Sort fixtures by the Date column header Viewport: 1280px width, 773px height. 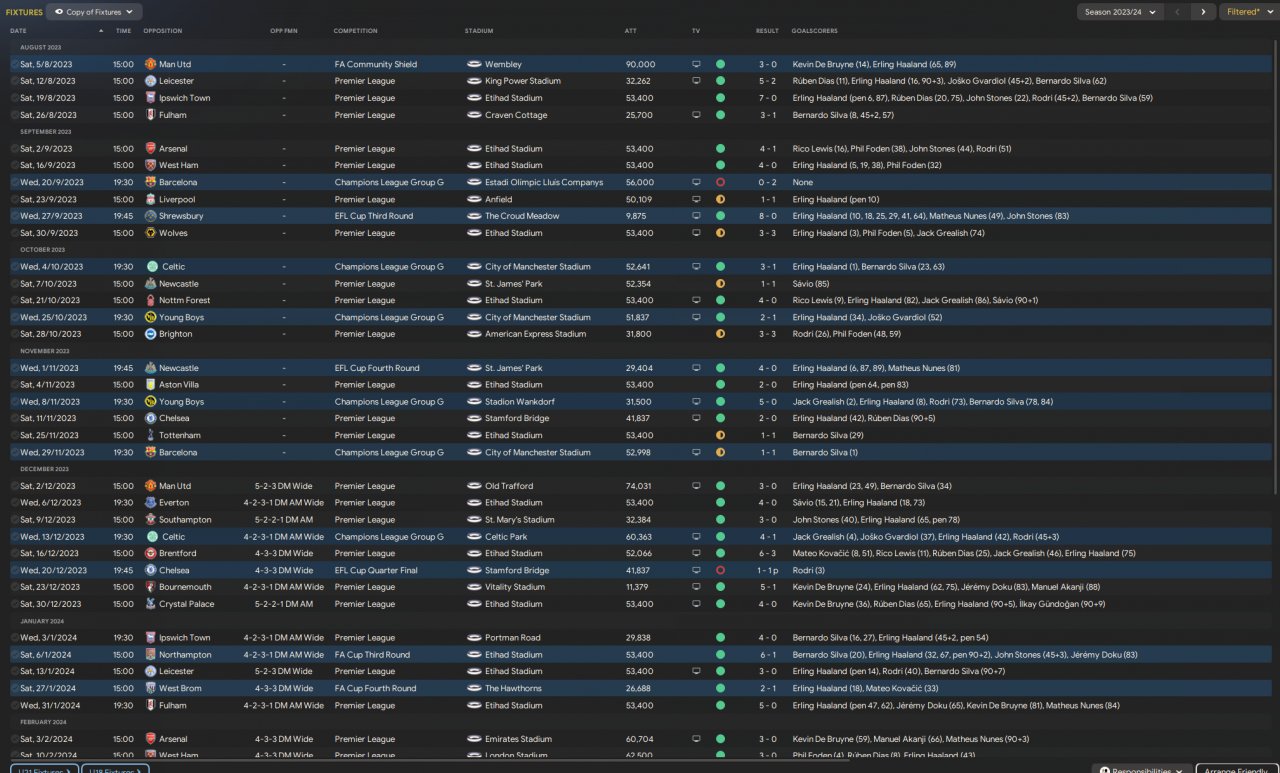tap(18, 31)
